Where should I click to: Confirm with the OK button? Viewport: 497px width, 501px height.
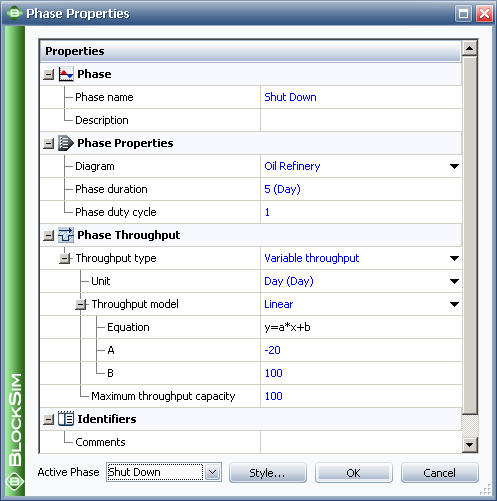coord(354,473)
